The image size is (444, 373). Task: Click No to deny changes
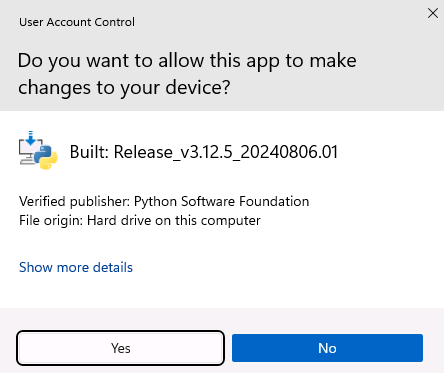(x=327, y=348)
